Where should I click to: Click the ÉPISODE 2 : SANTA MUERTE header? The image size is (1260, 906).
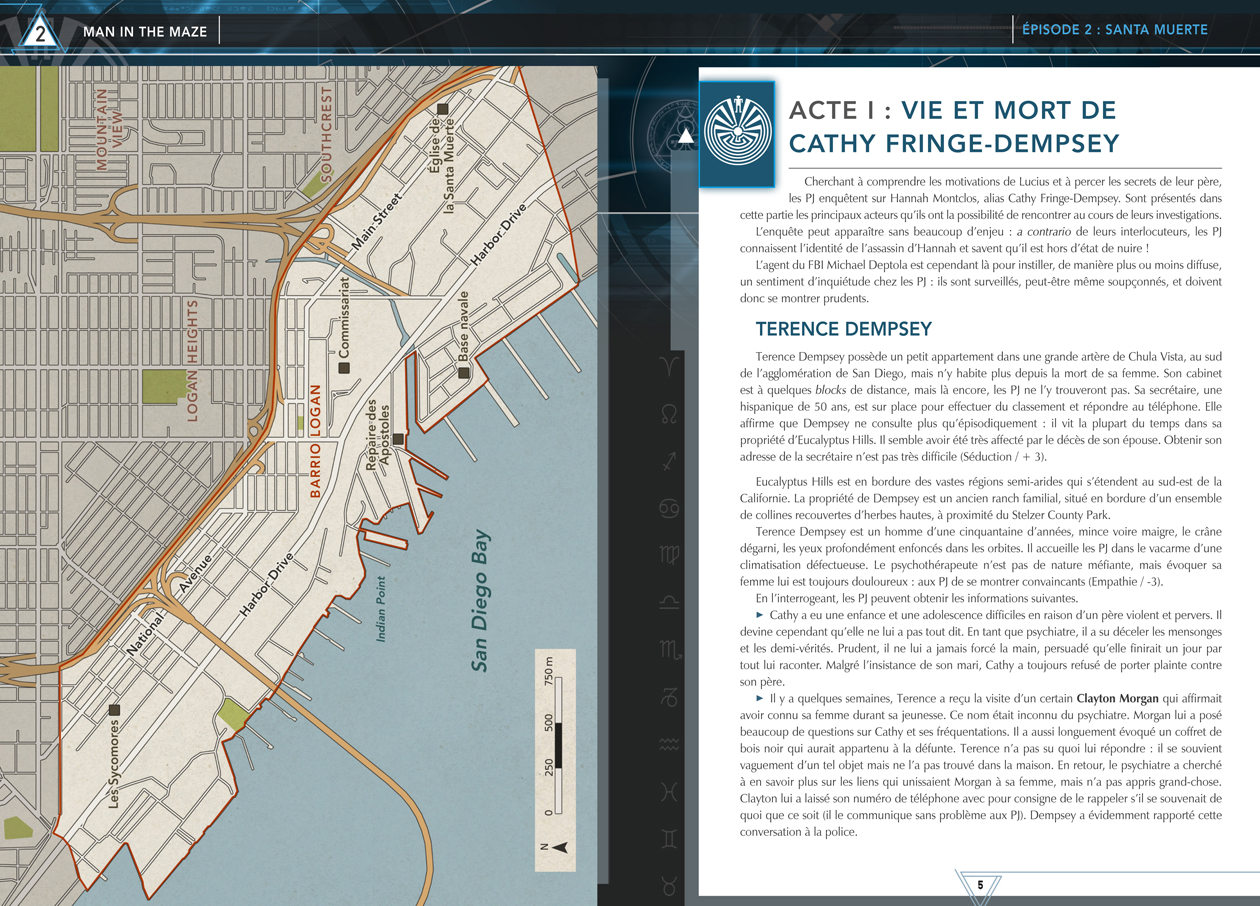(1114, 30)
